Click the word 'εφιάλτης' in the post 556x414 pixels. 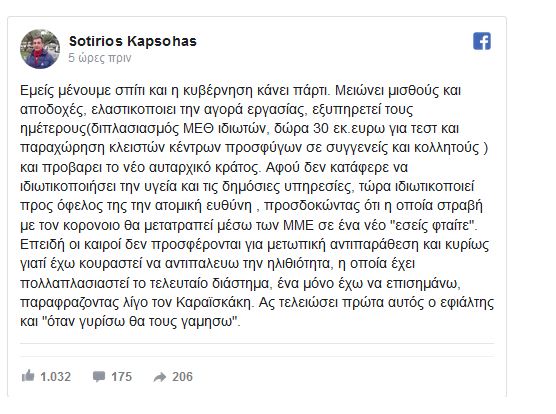[467, 302]
